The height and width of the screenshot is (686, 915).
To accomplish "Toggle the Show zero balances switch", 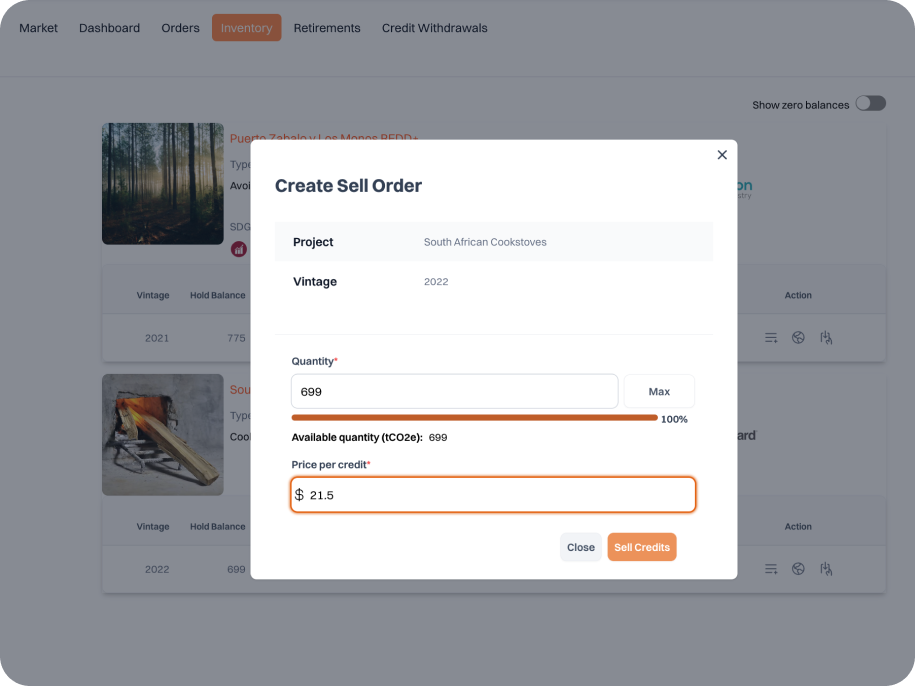I will (x=870, y=104).
